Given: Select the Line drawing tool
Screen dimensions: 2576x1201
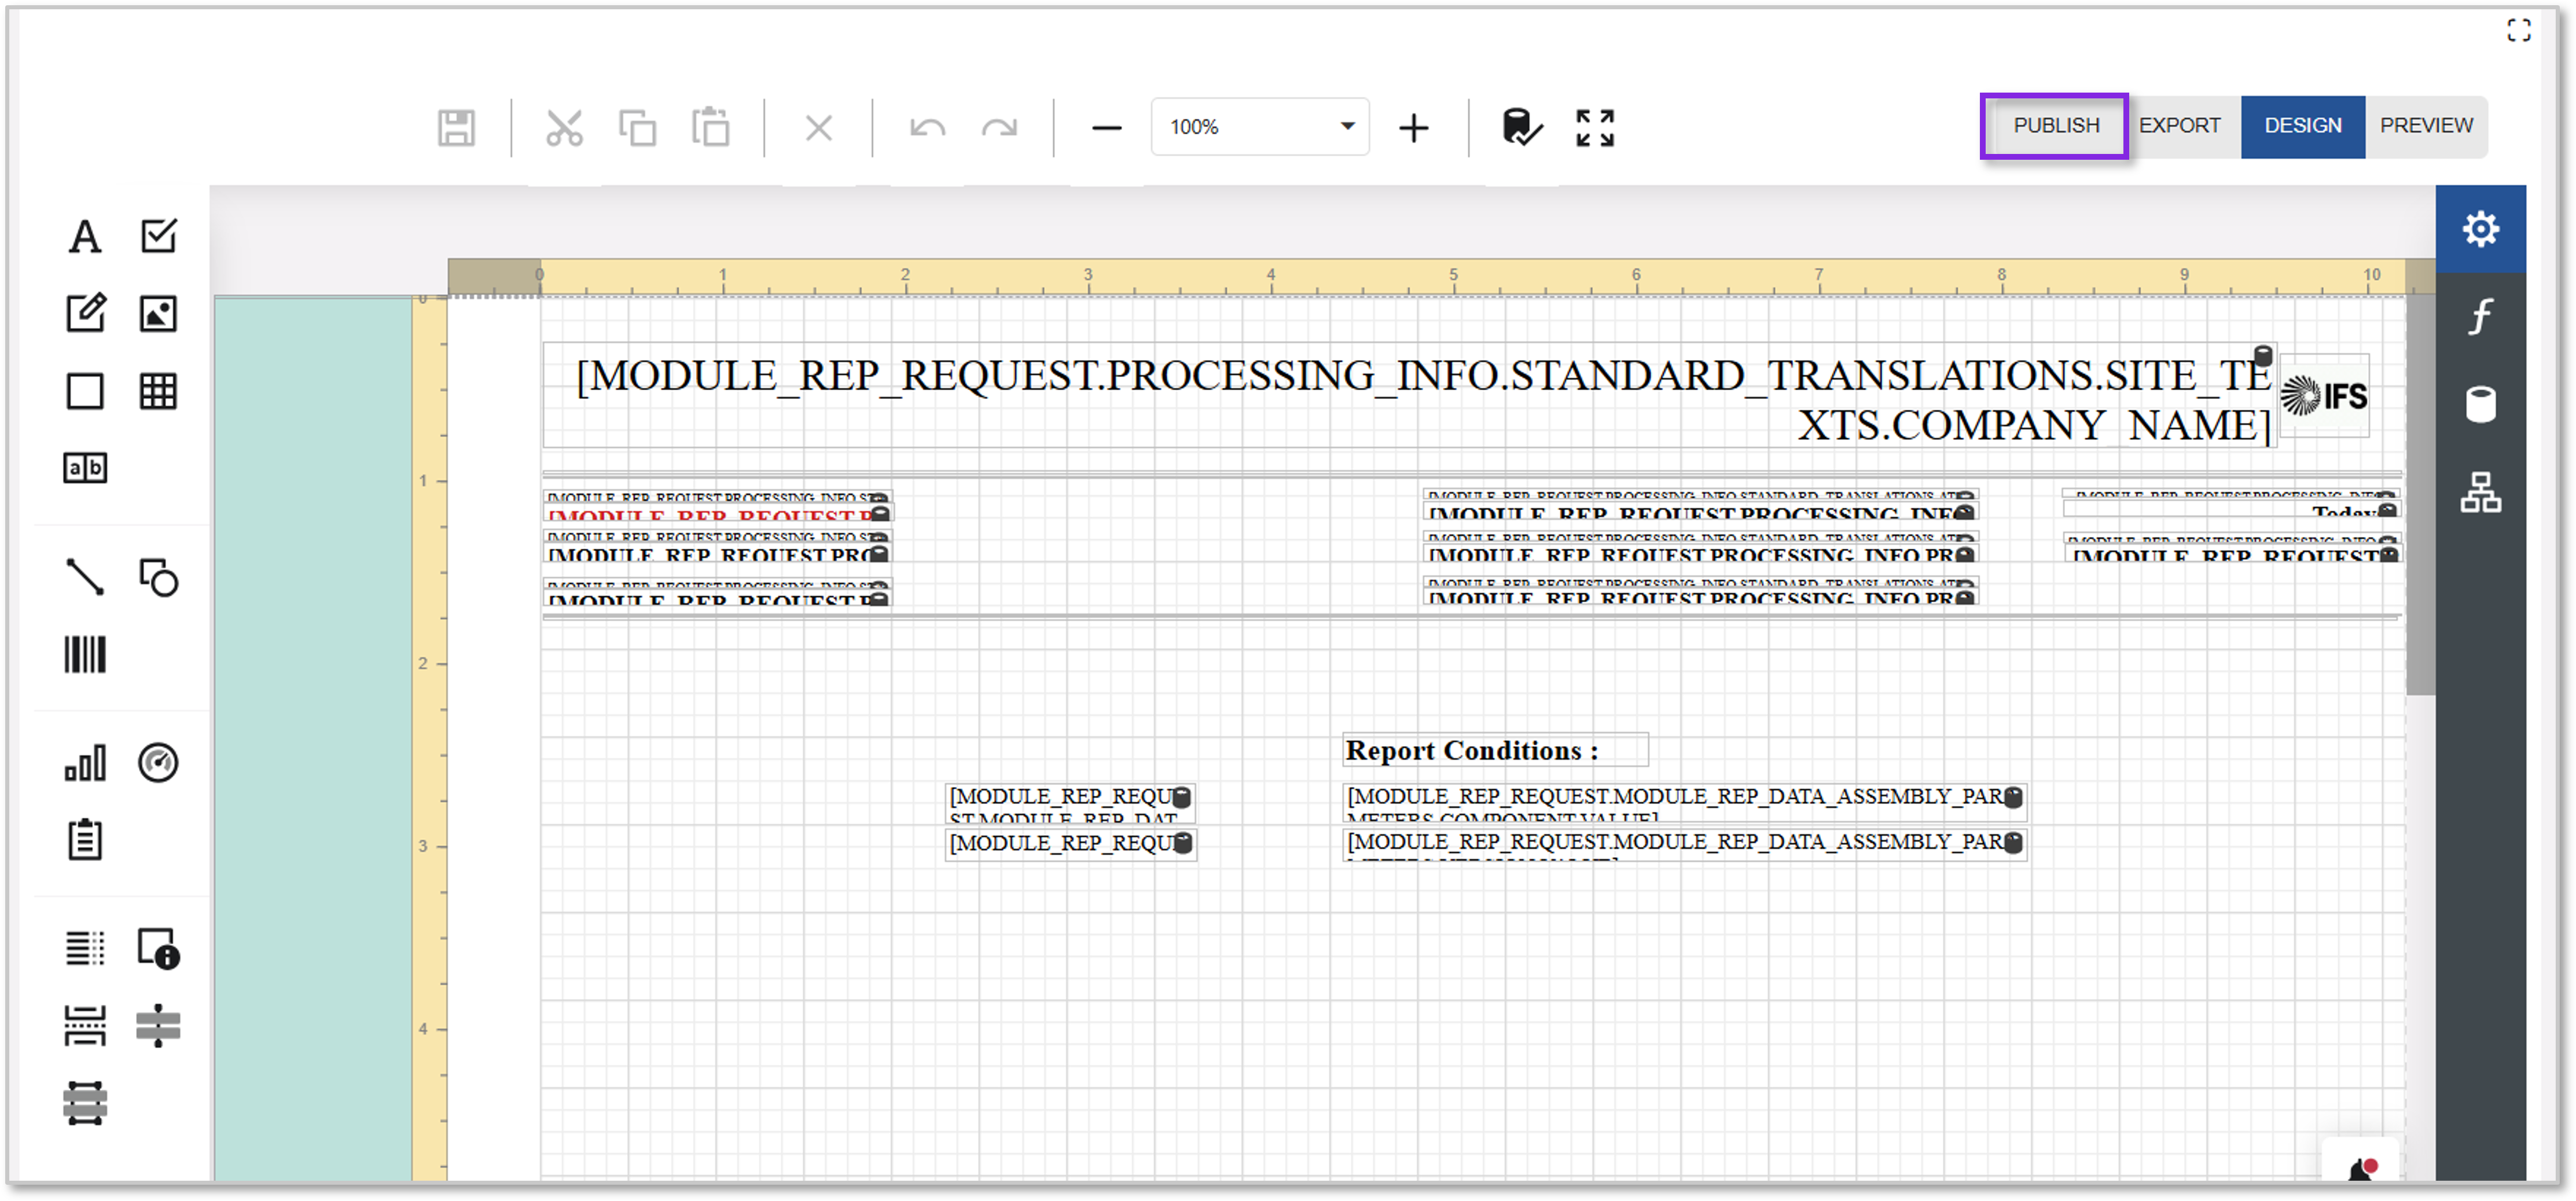Looking at the screenshot, I should pyautogui.click(x=85, y=577).
